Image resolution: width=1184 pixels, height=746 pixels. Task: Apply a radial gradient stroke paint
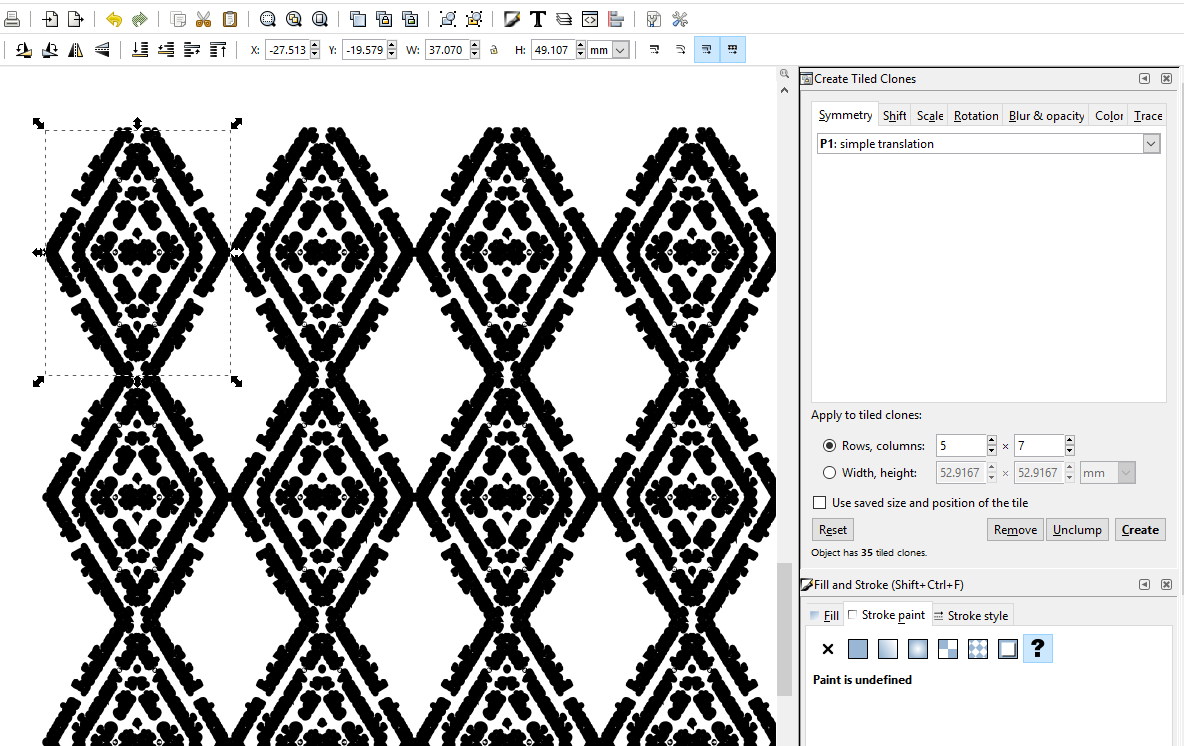click(917, 649)
